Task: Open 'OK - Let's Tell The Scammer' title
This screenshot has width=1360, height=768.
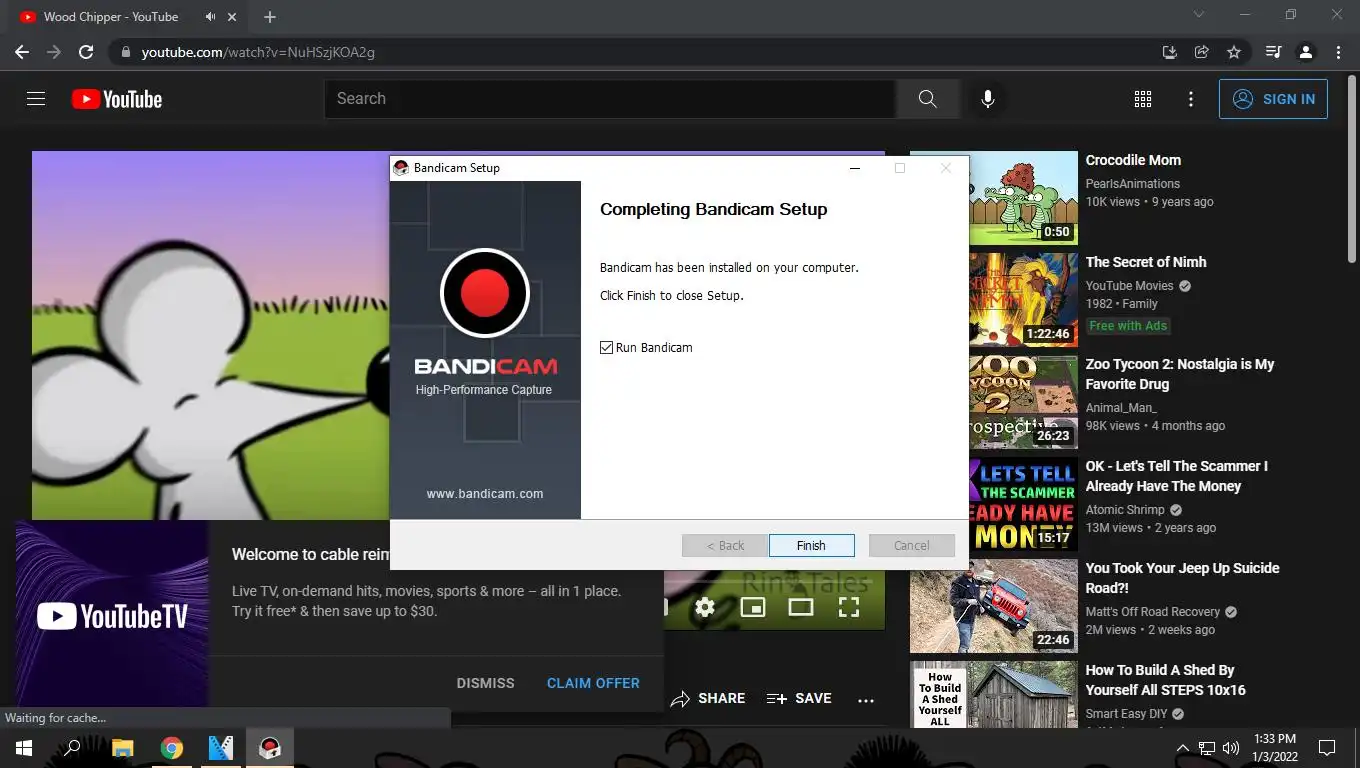Action: (1176, 476)
